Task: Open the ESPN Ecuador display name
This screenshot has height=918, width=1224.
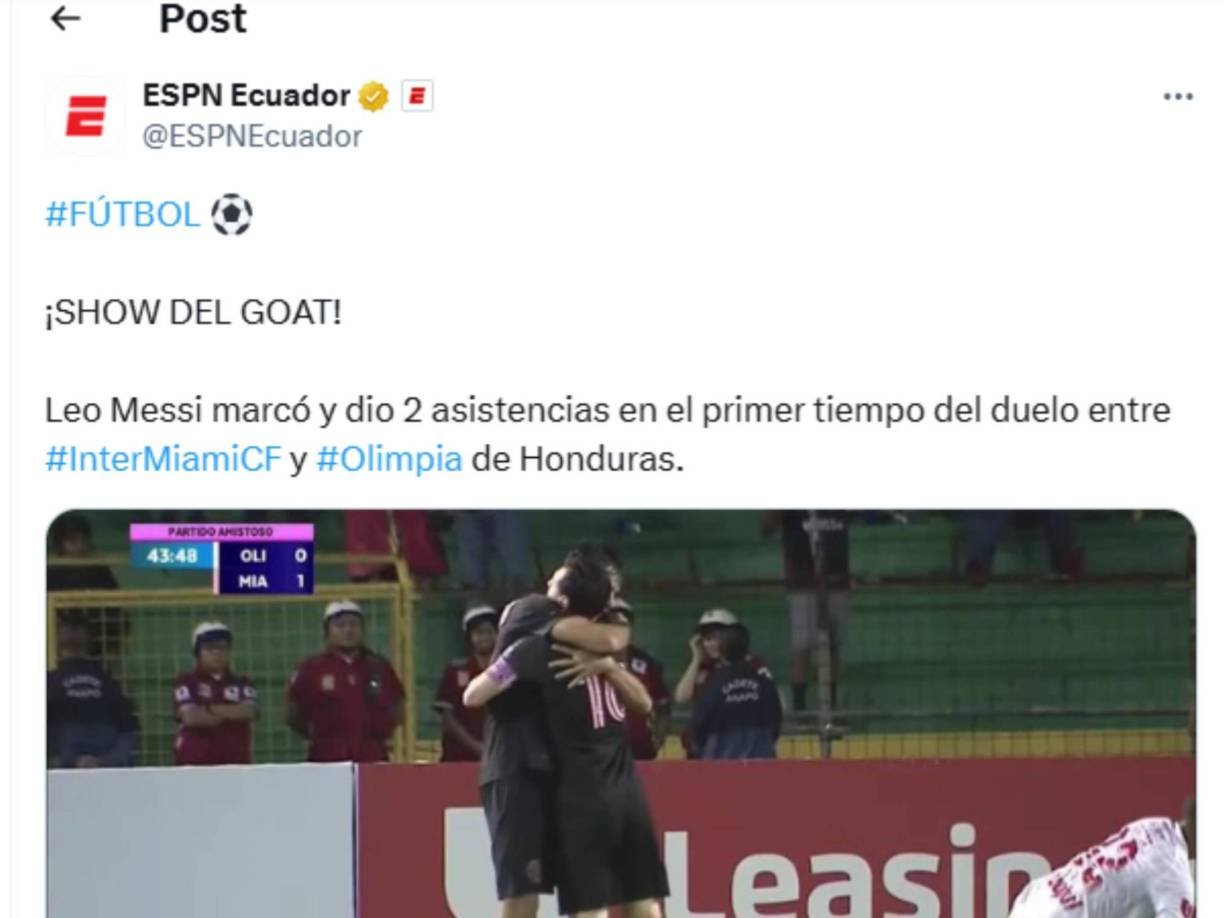Action: (x=246, y=96)
